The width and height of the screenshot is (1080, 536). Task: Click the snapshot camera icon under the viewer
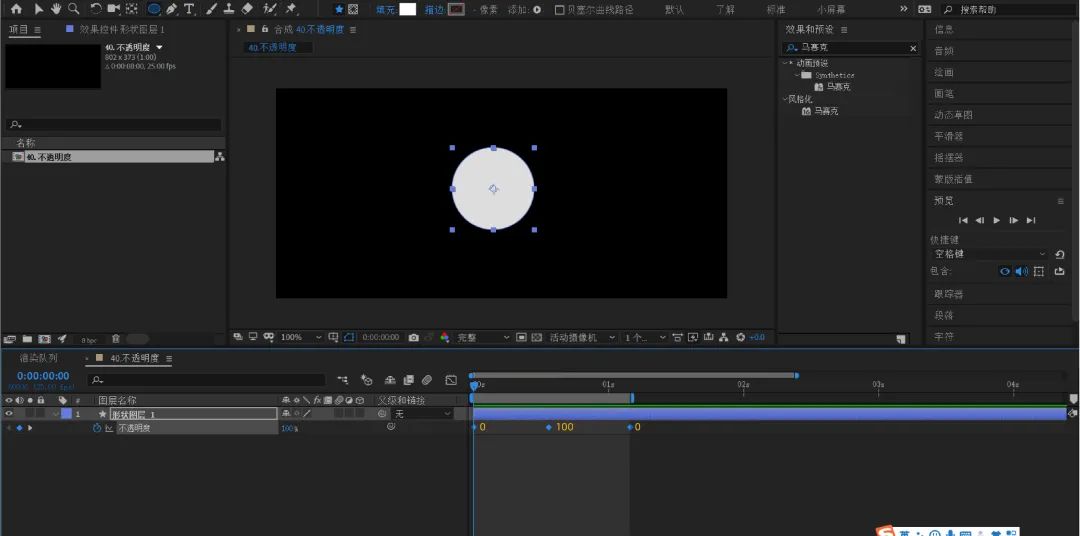[x=413, y=338]
